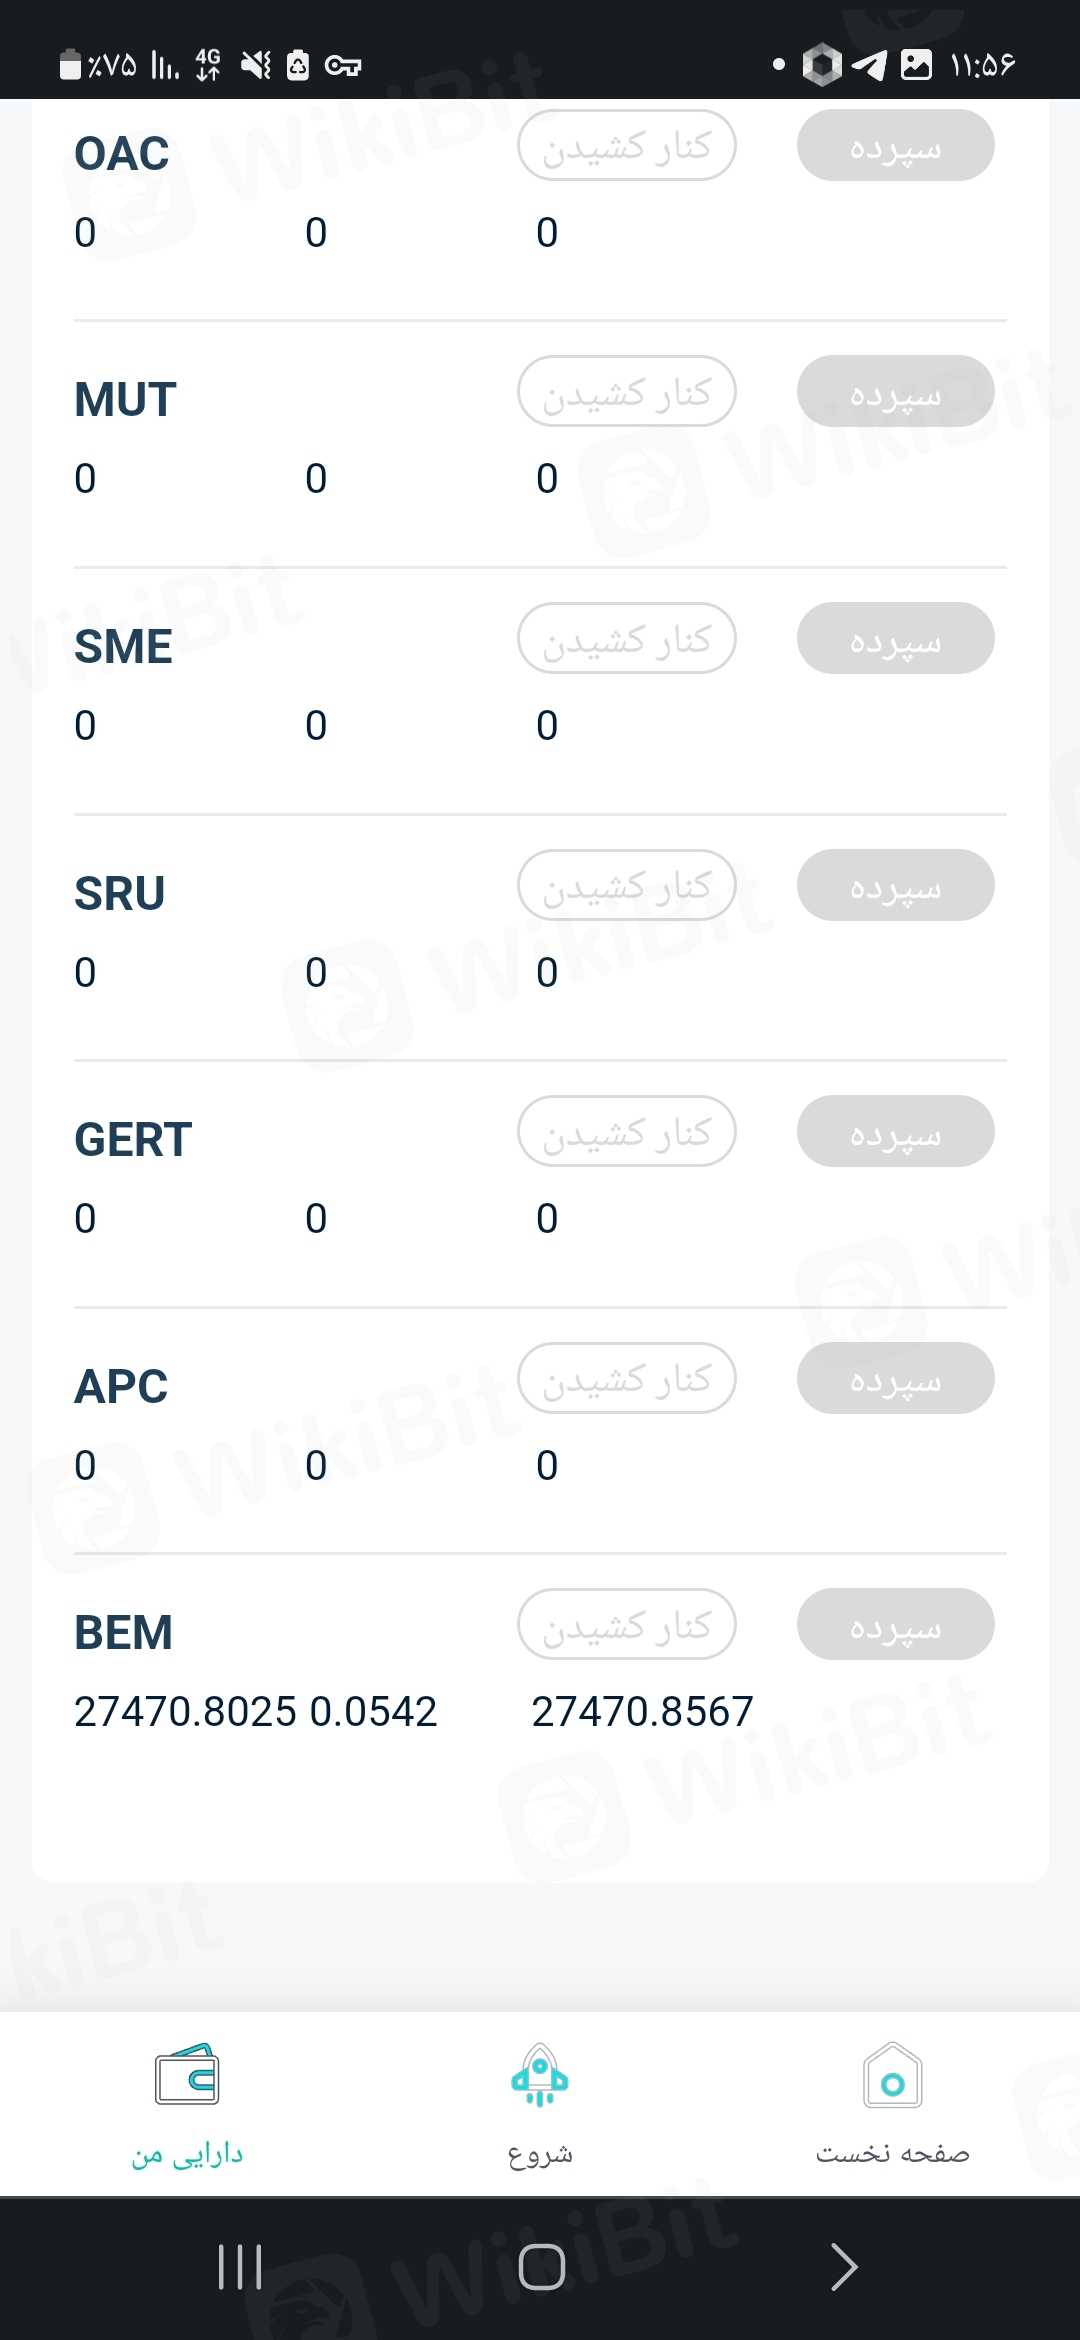Tap the Telegram notification icon in status bar
The width and height of the screenshot is (1080, 2340).
click(870, 65)
